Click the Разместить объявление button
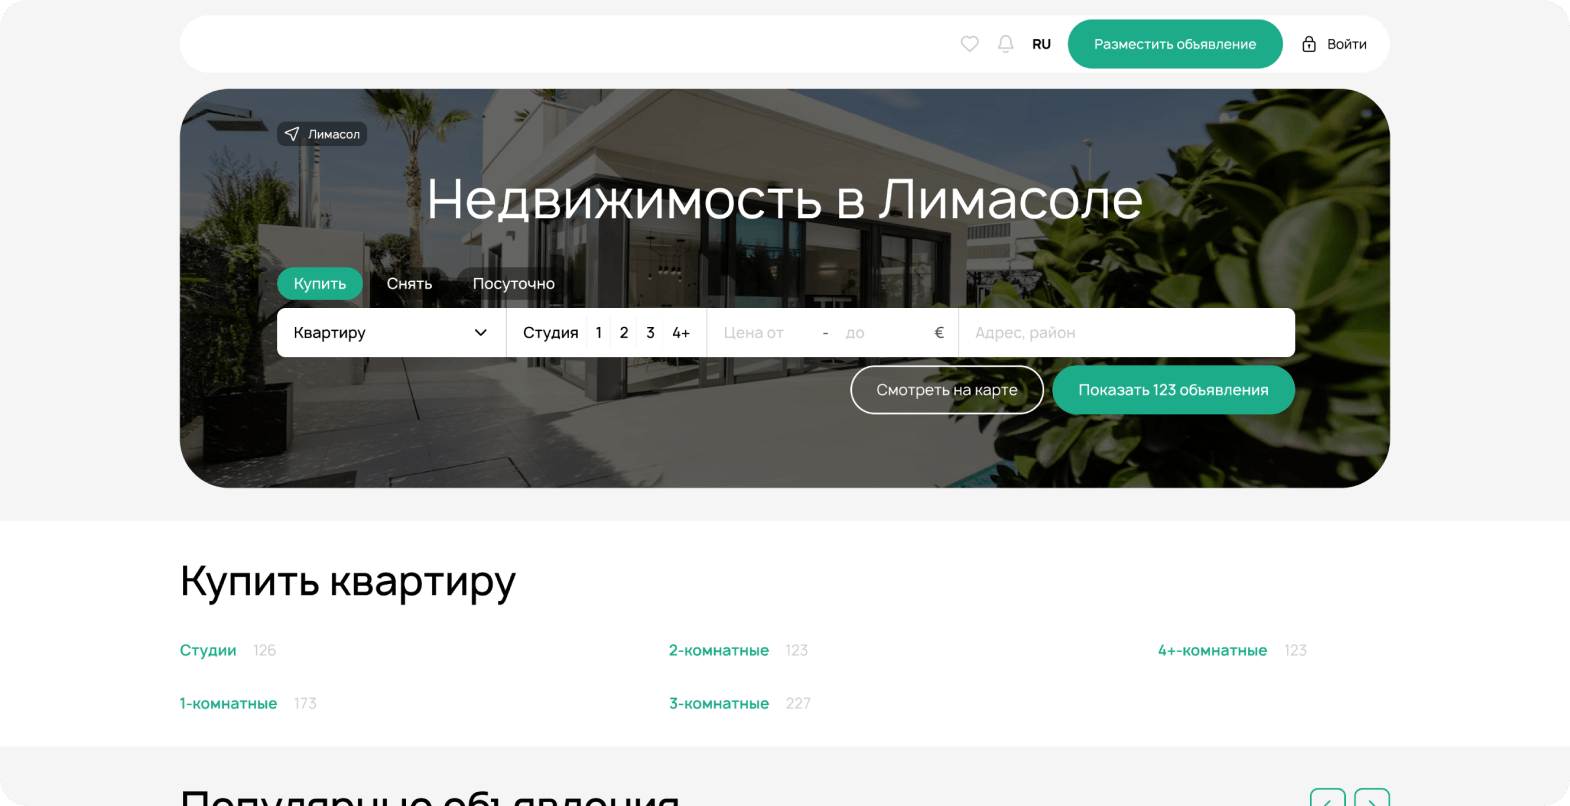The height and width of the screenshot is (806, 1570). coord(1175,44)
